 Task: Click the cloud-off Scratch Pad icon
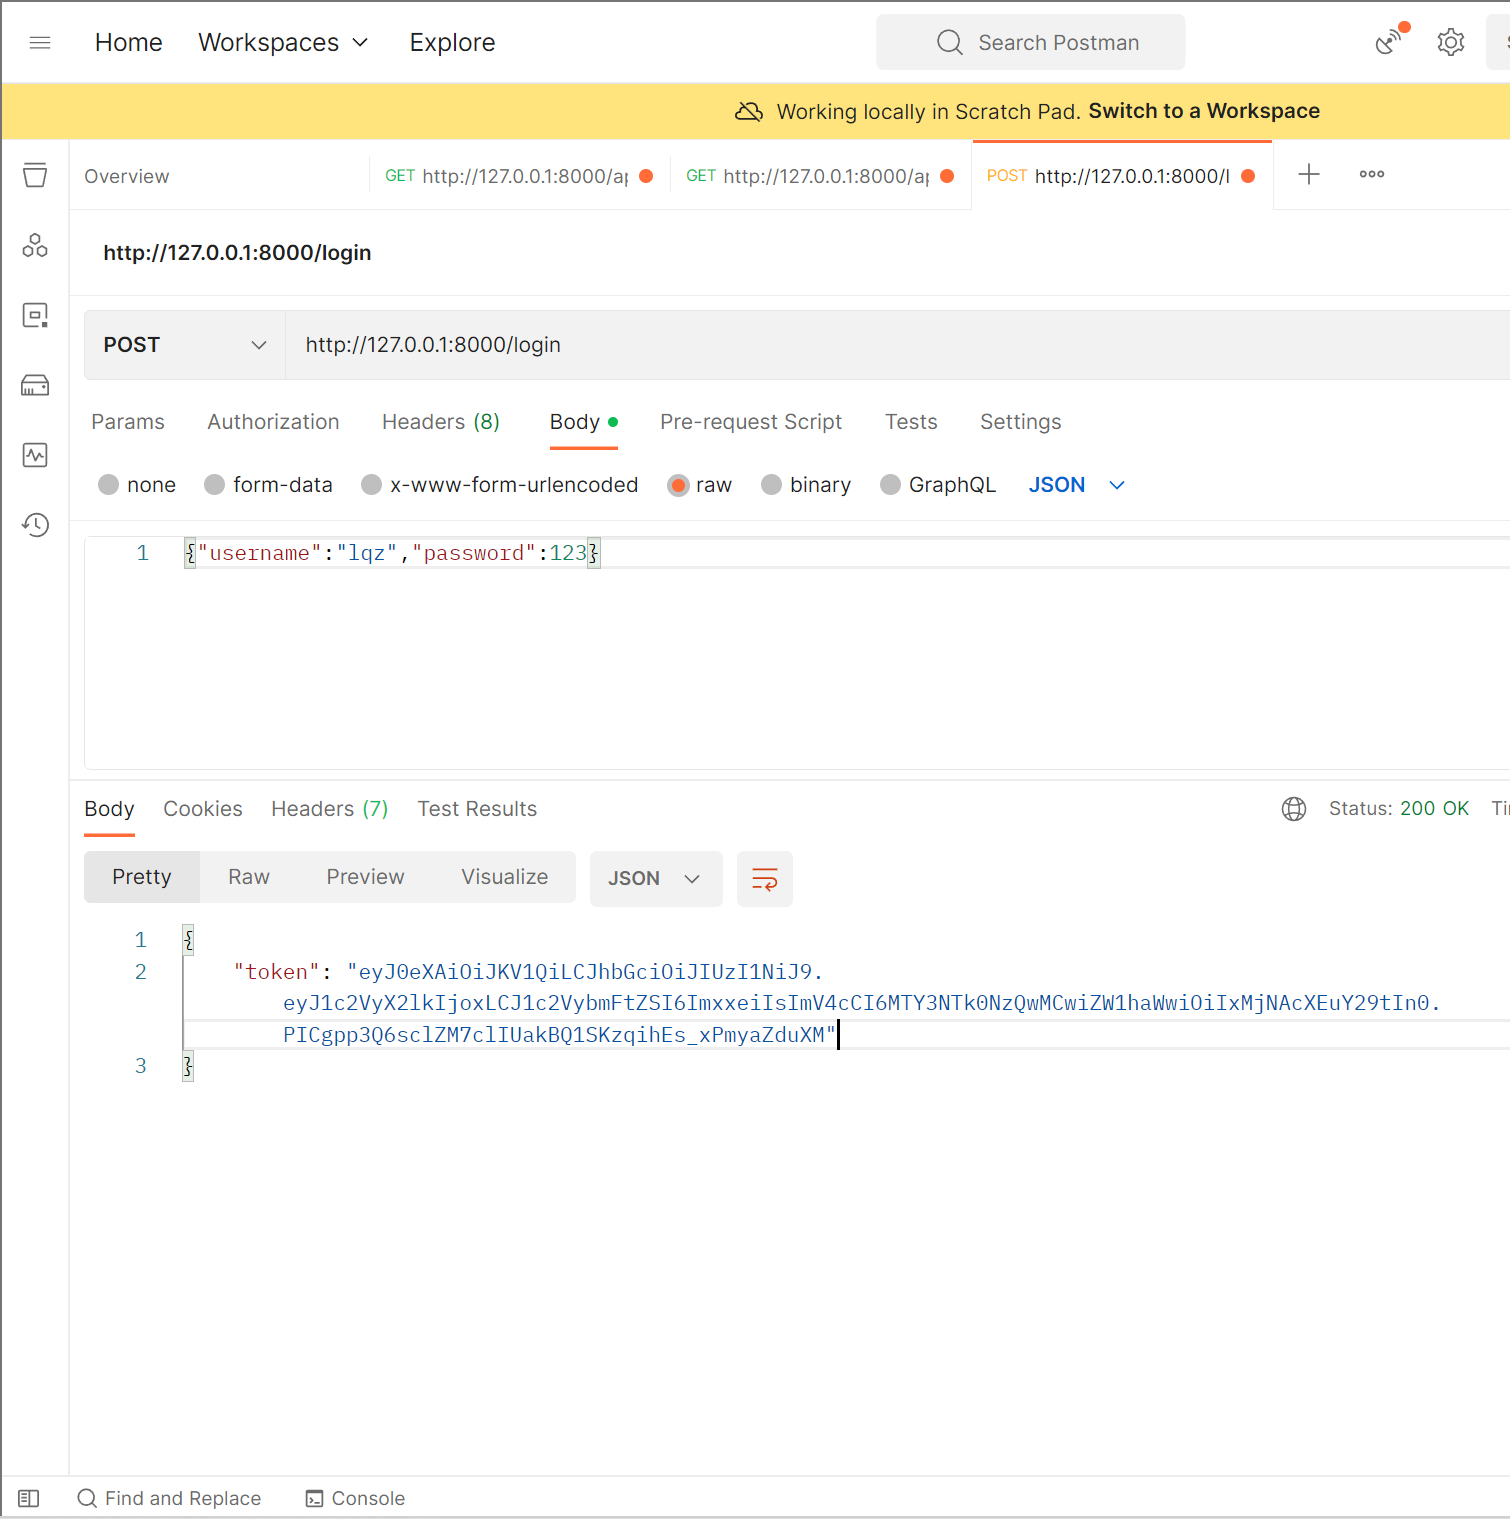[749, 111]
